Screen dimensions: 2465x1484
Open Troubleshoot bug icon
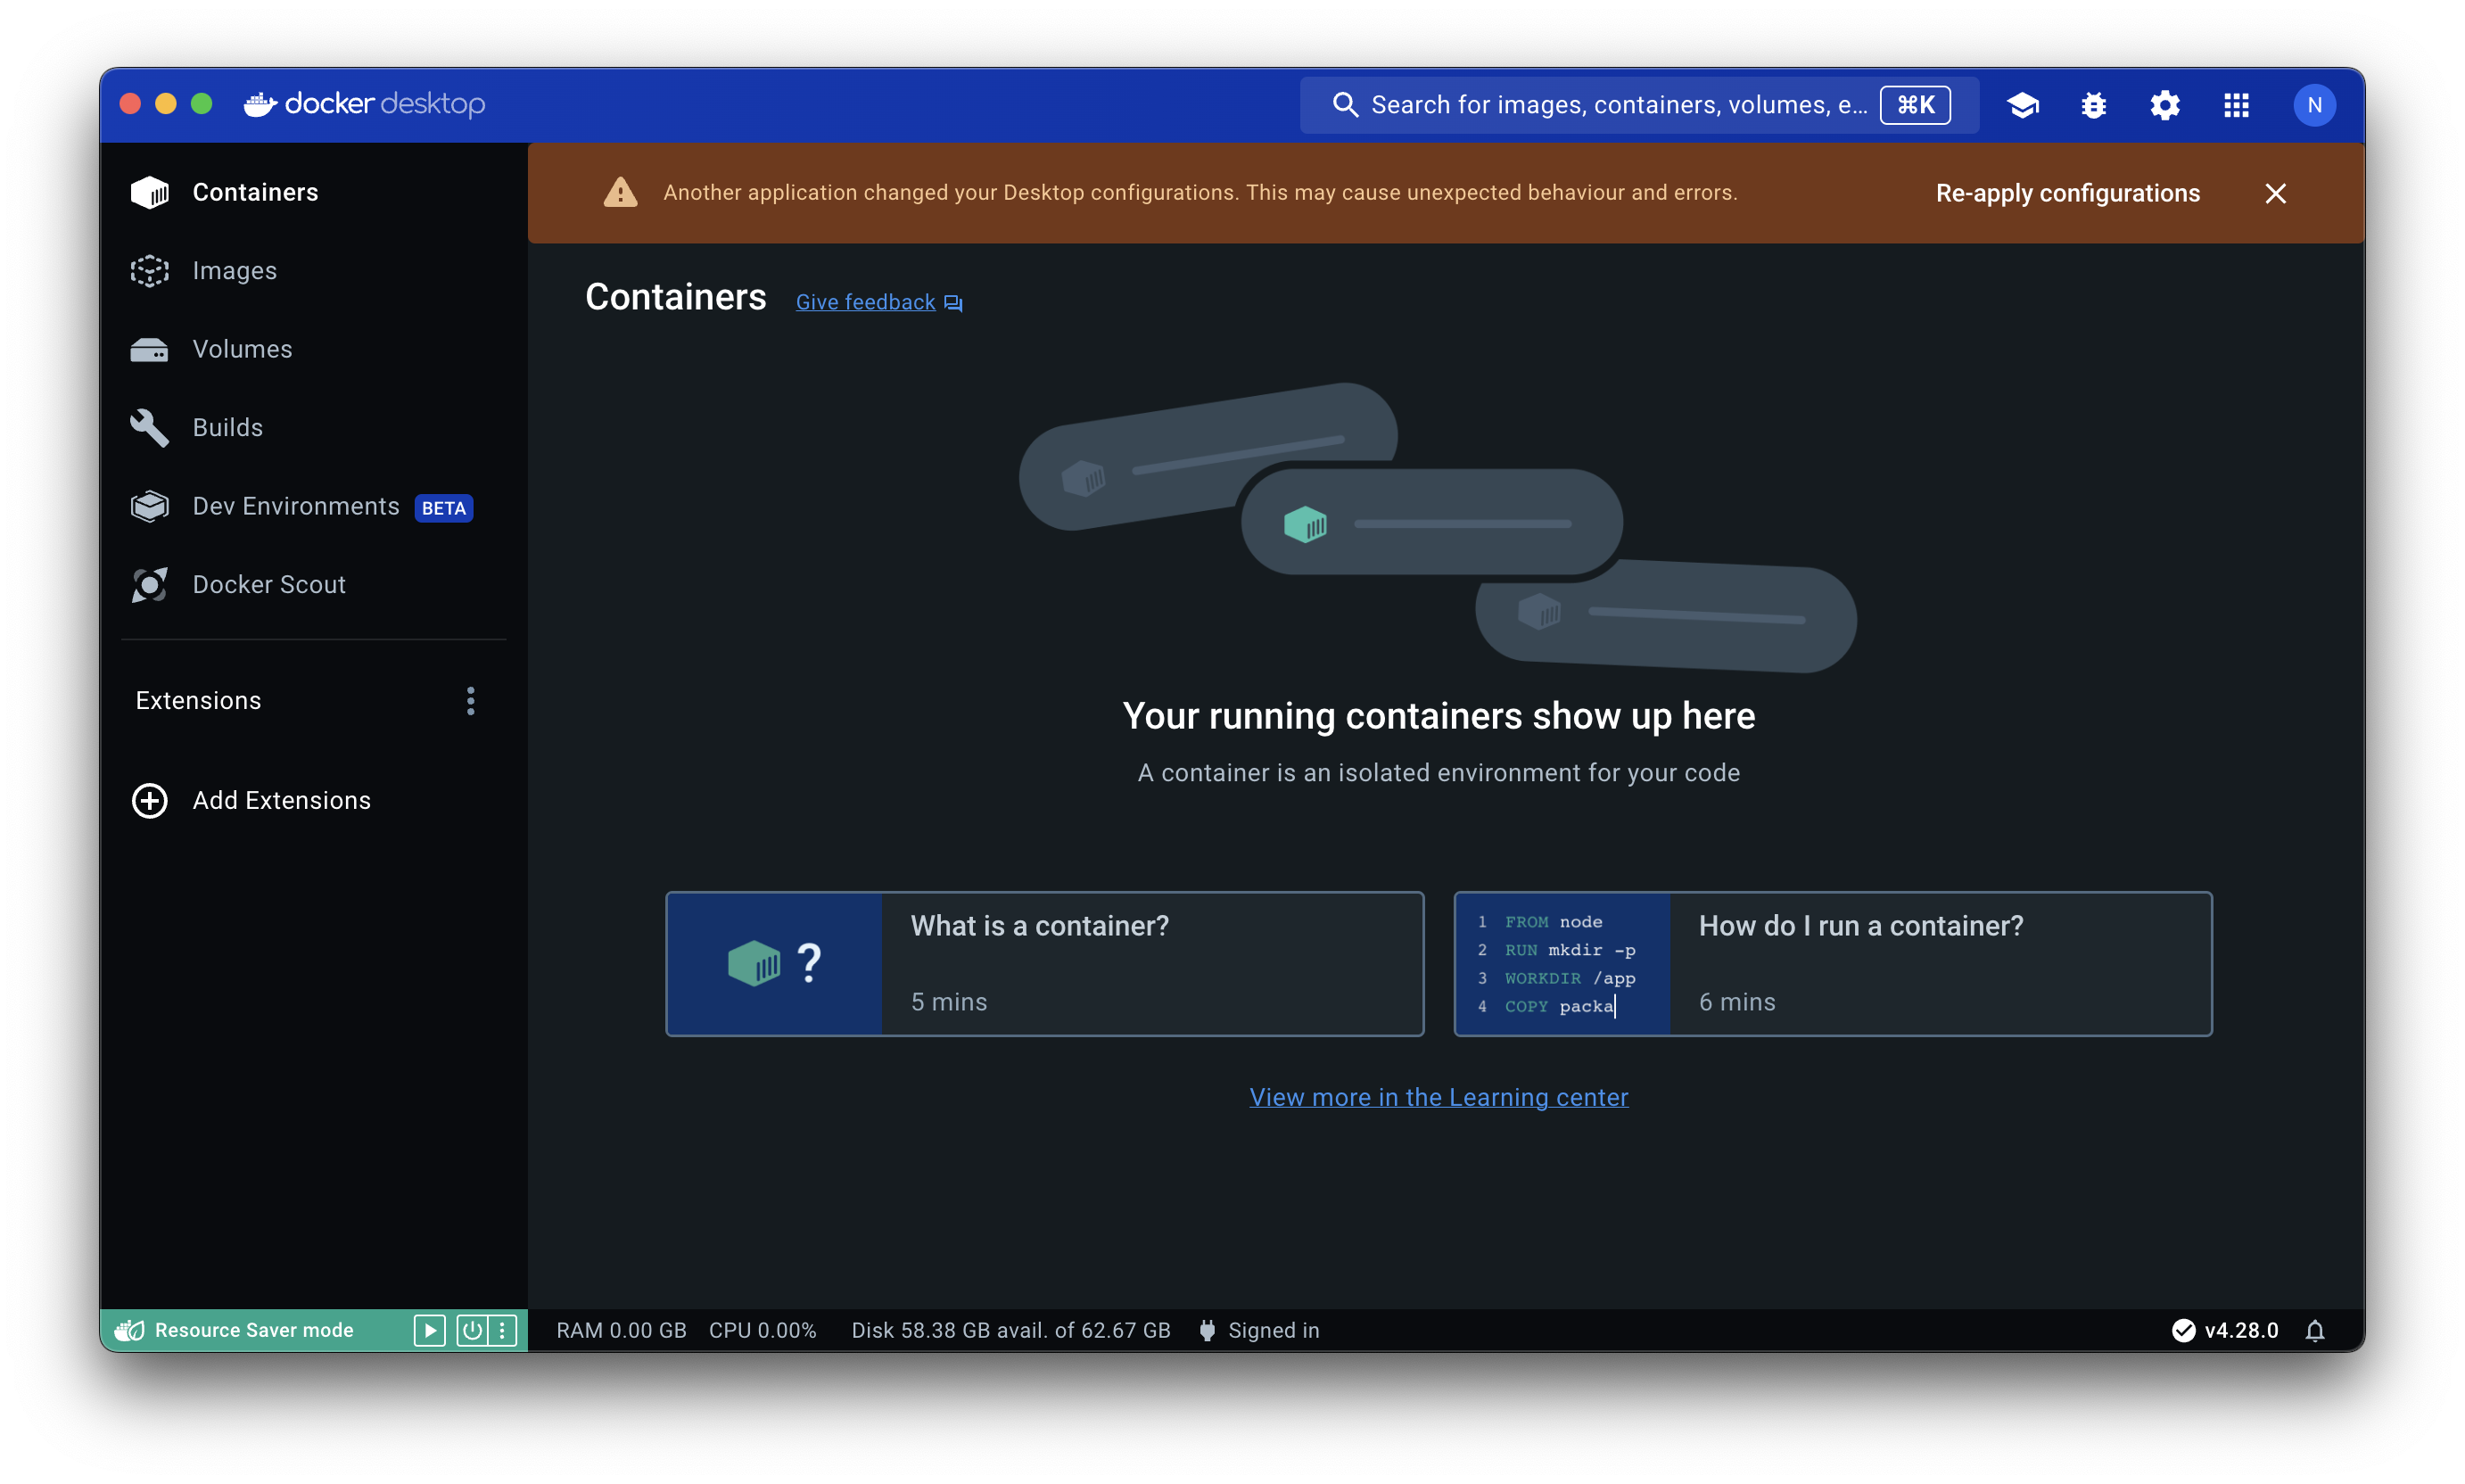[x=2093, y=105]
